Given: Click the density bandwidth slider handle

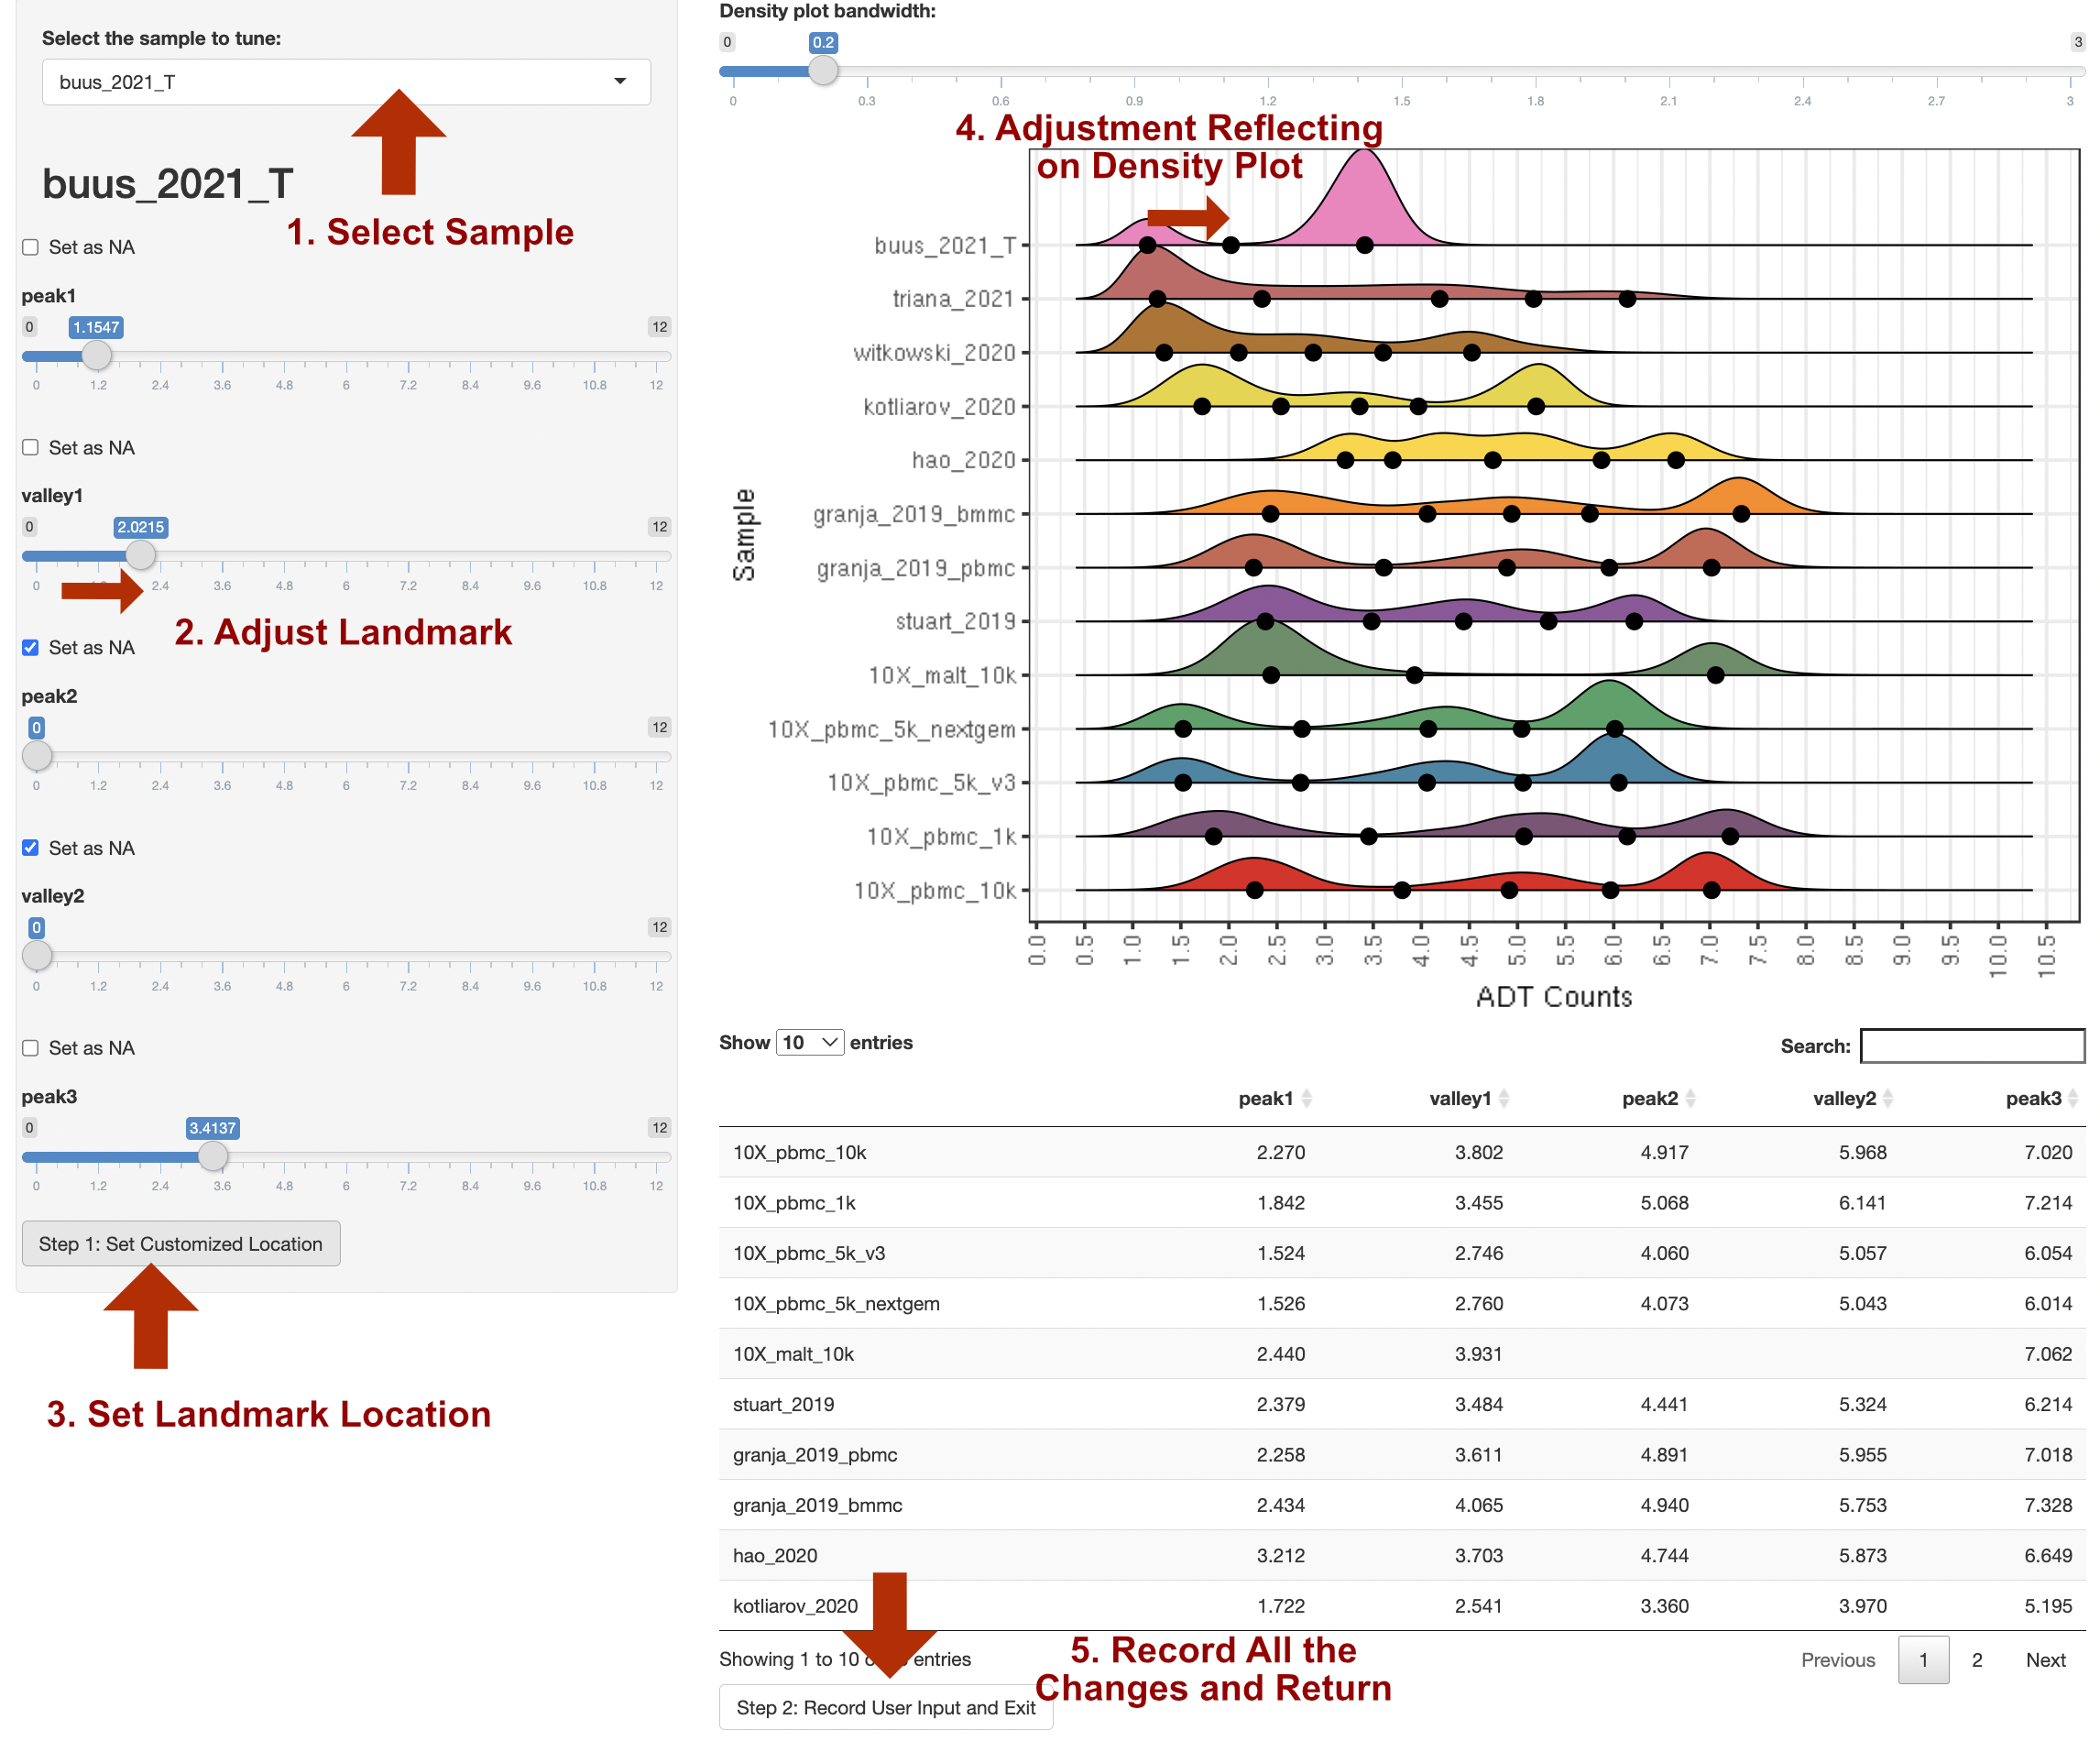Looking at the screenshot, I should point(822,70).
